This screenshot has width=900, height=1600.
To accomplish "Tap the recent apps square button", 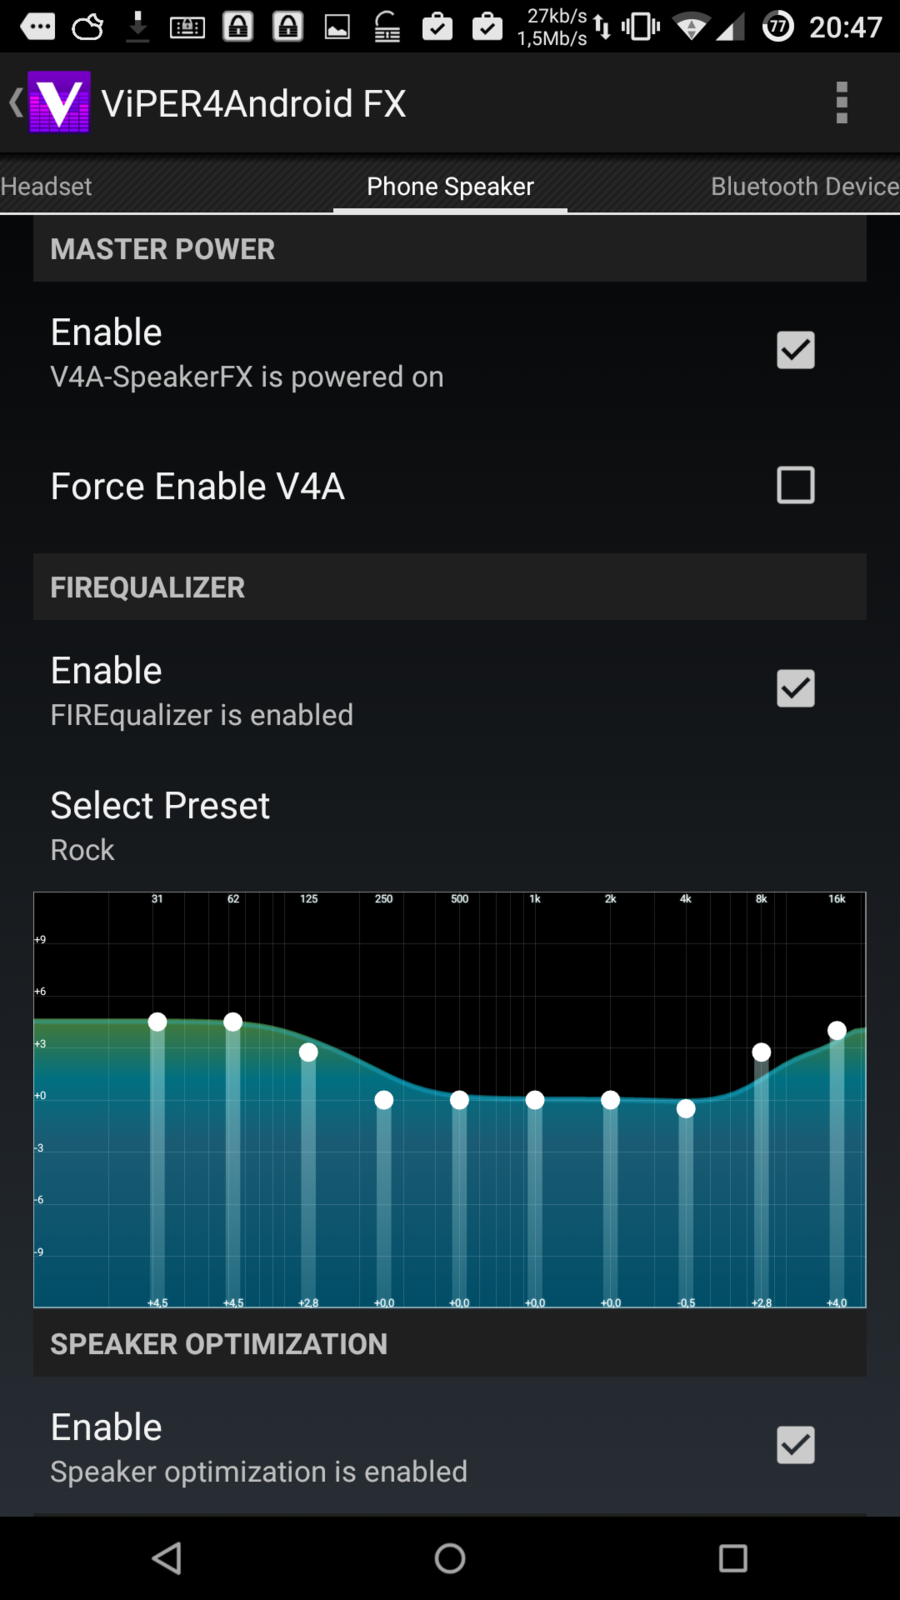I will (733, 1558).
